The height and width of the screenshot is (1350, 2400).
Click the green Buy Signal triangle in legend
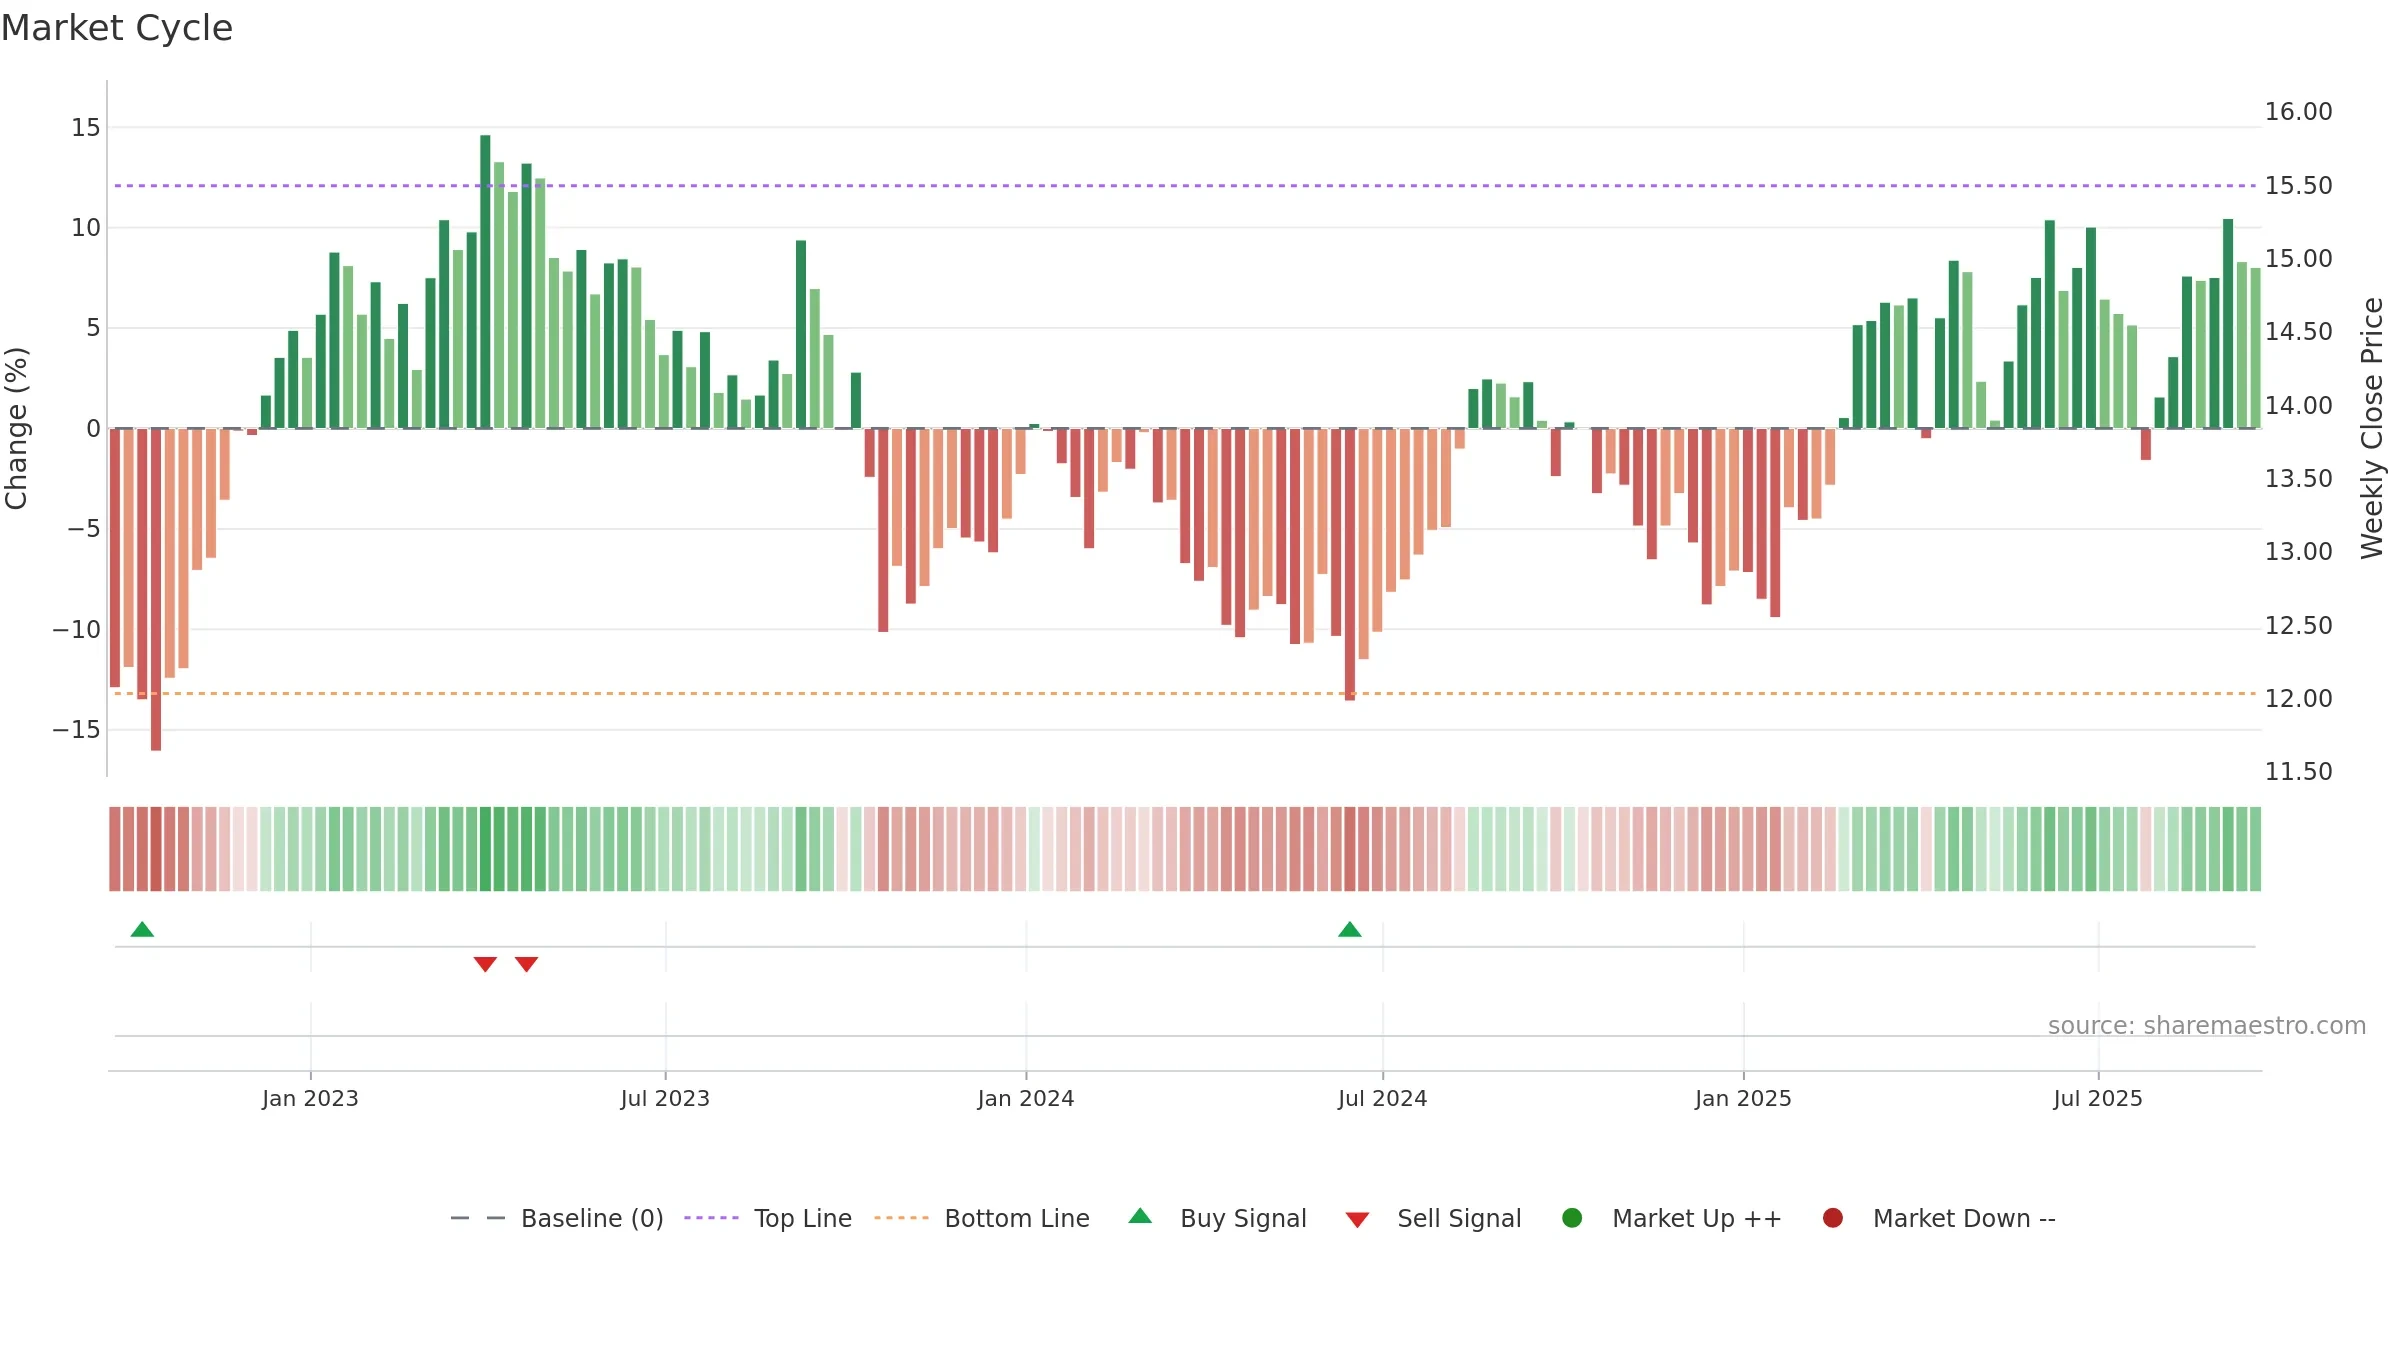pyautogui.click(x=1140, y=1216)
